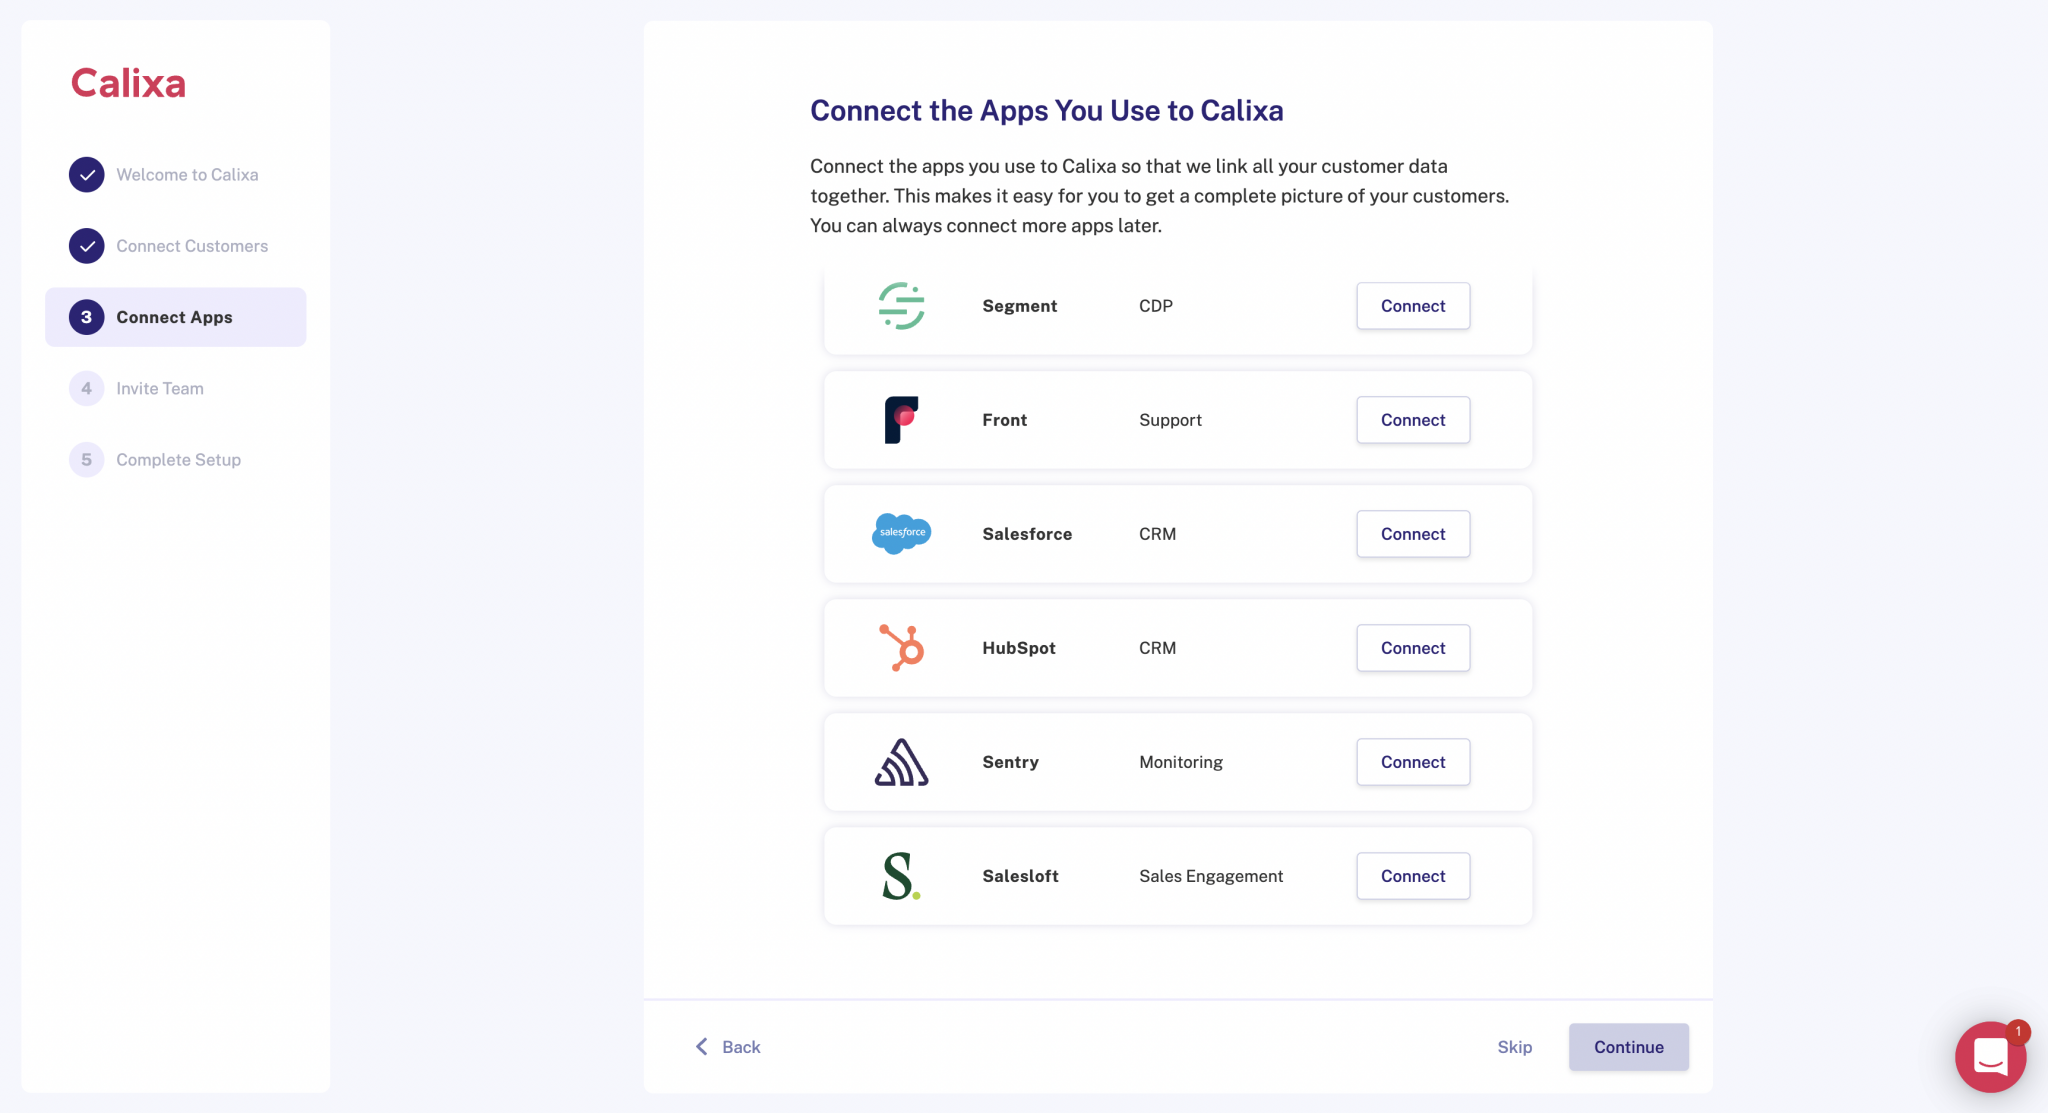Click the Salesforce CRM cloud icon

click(x=900, y=533)
